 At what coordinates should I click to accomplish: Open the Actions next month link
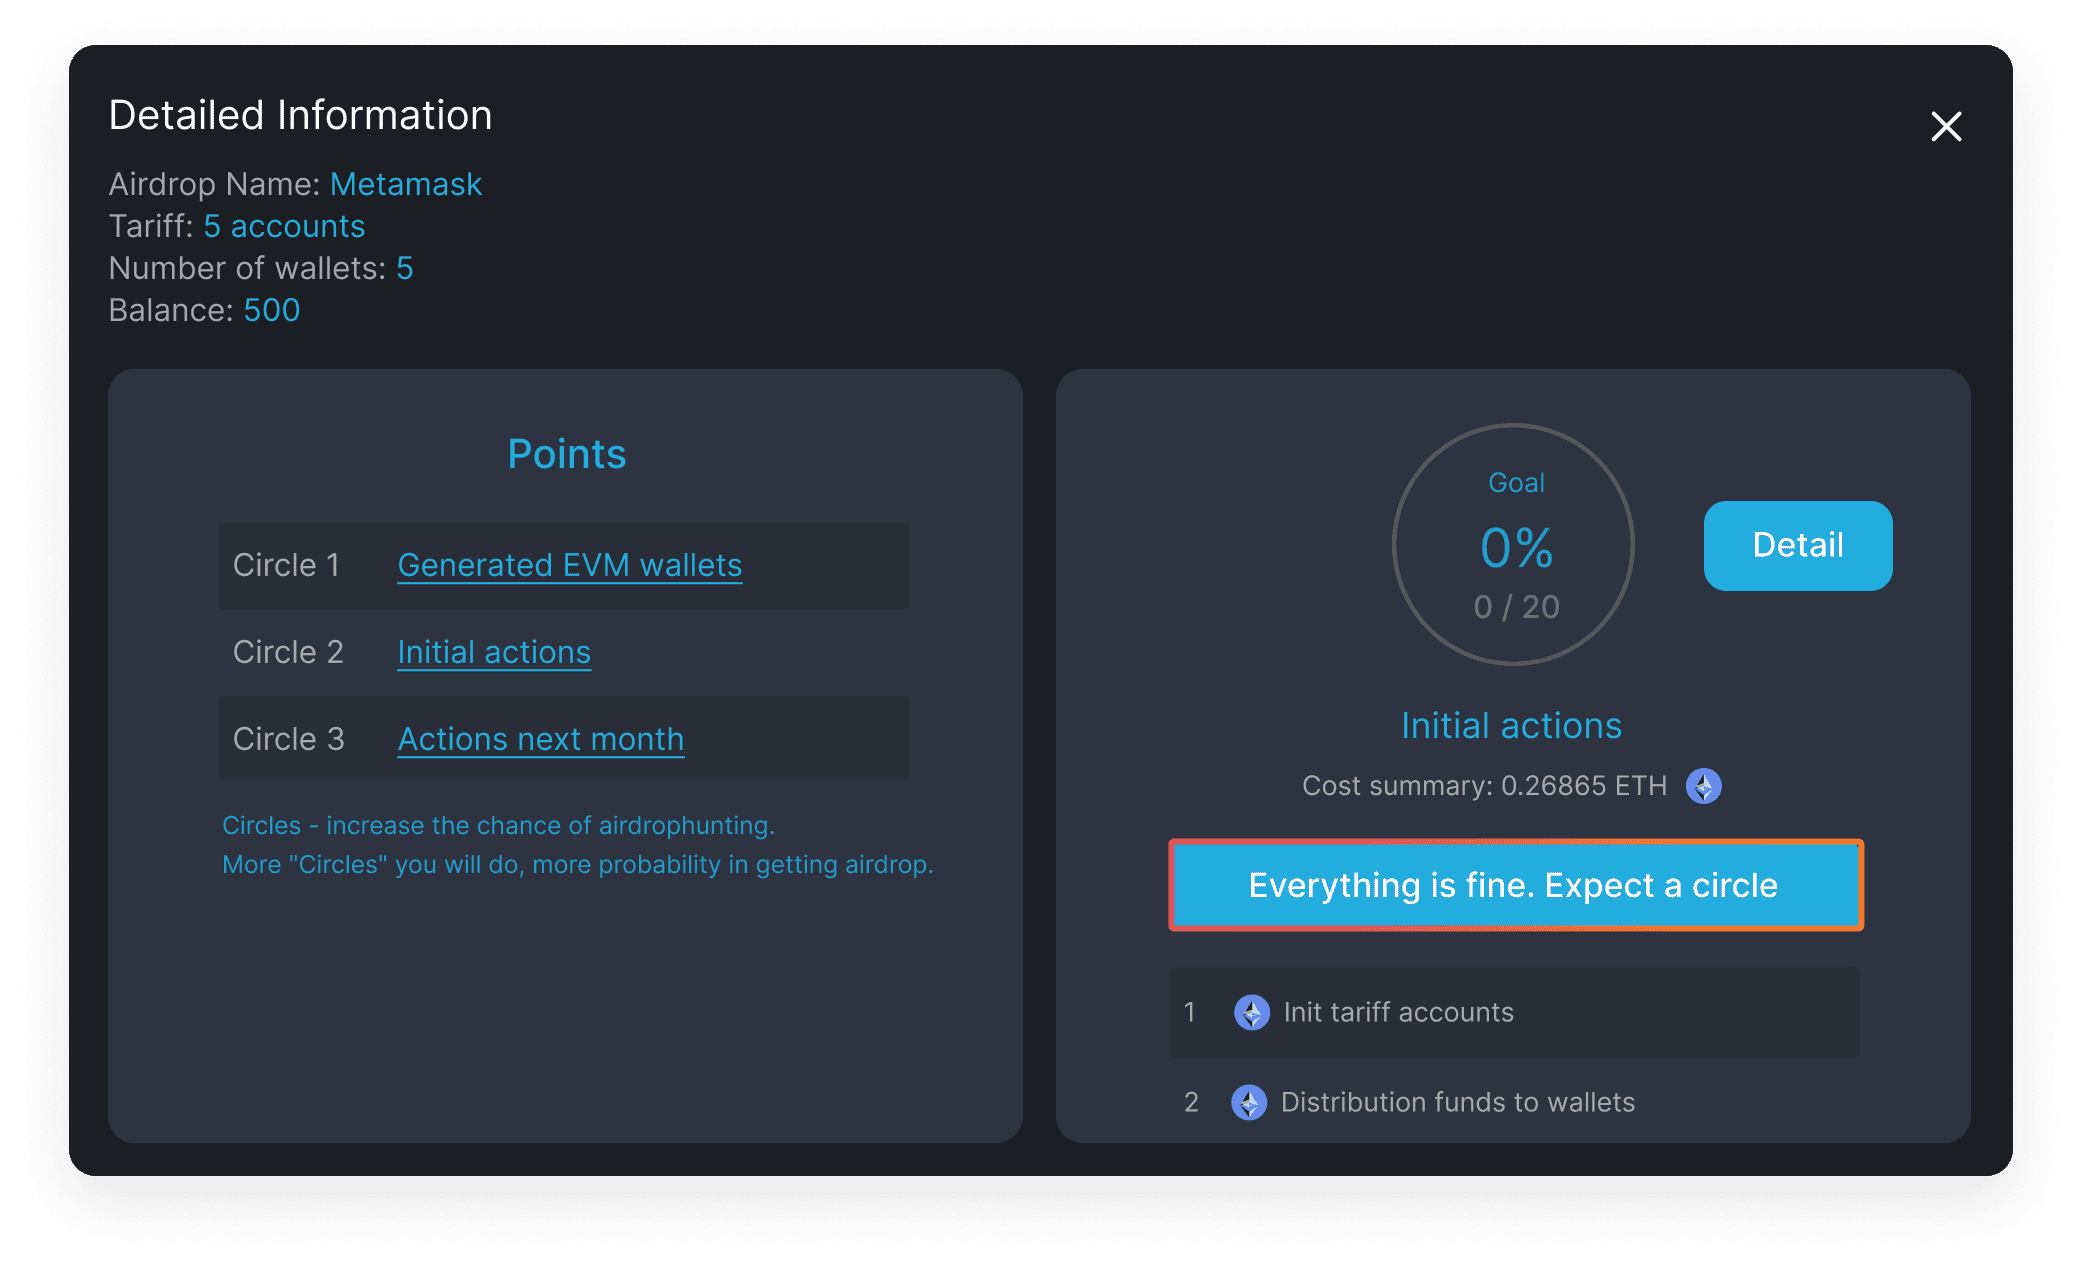(541, 739)
